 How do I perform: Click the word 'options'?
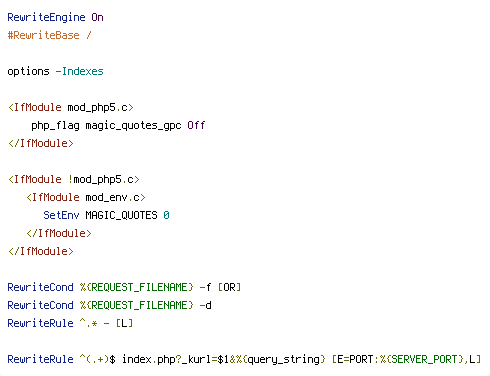click(x=28, y=72)
